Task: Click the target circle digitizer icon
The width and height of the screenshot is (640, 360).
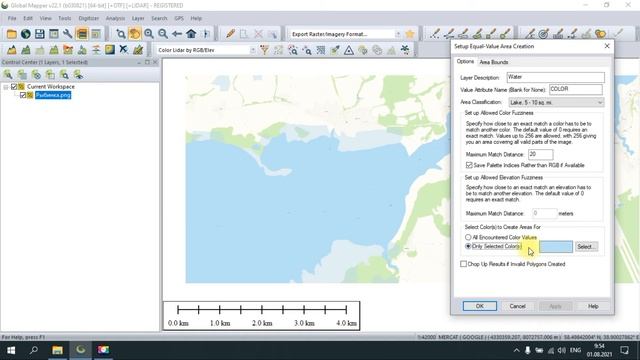Action: click(x=543, y=34)
